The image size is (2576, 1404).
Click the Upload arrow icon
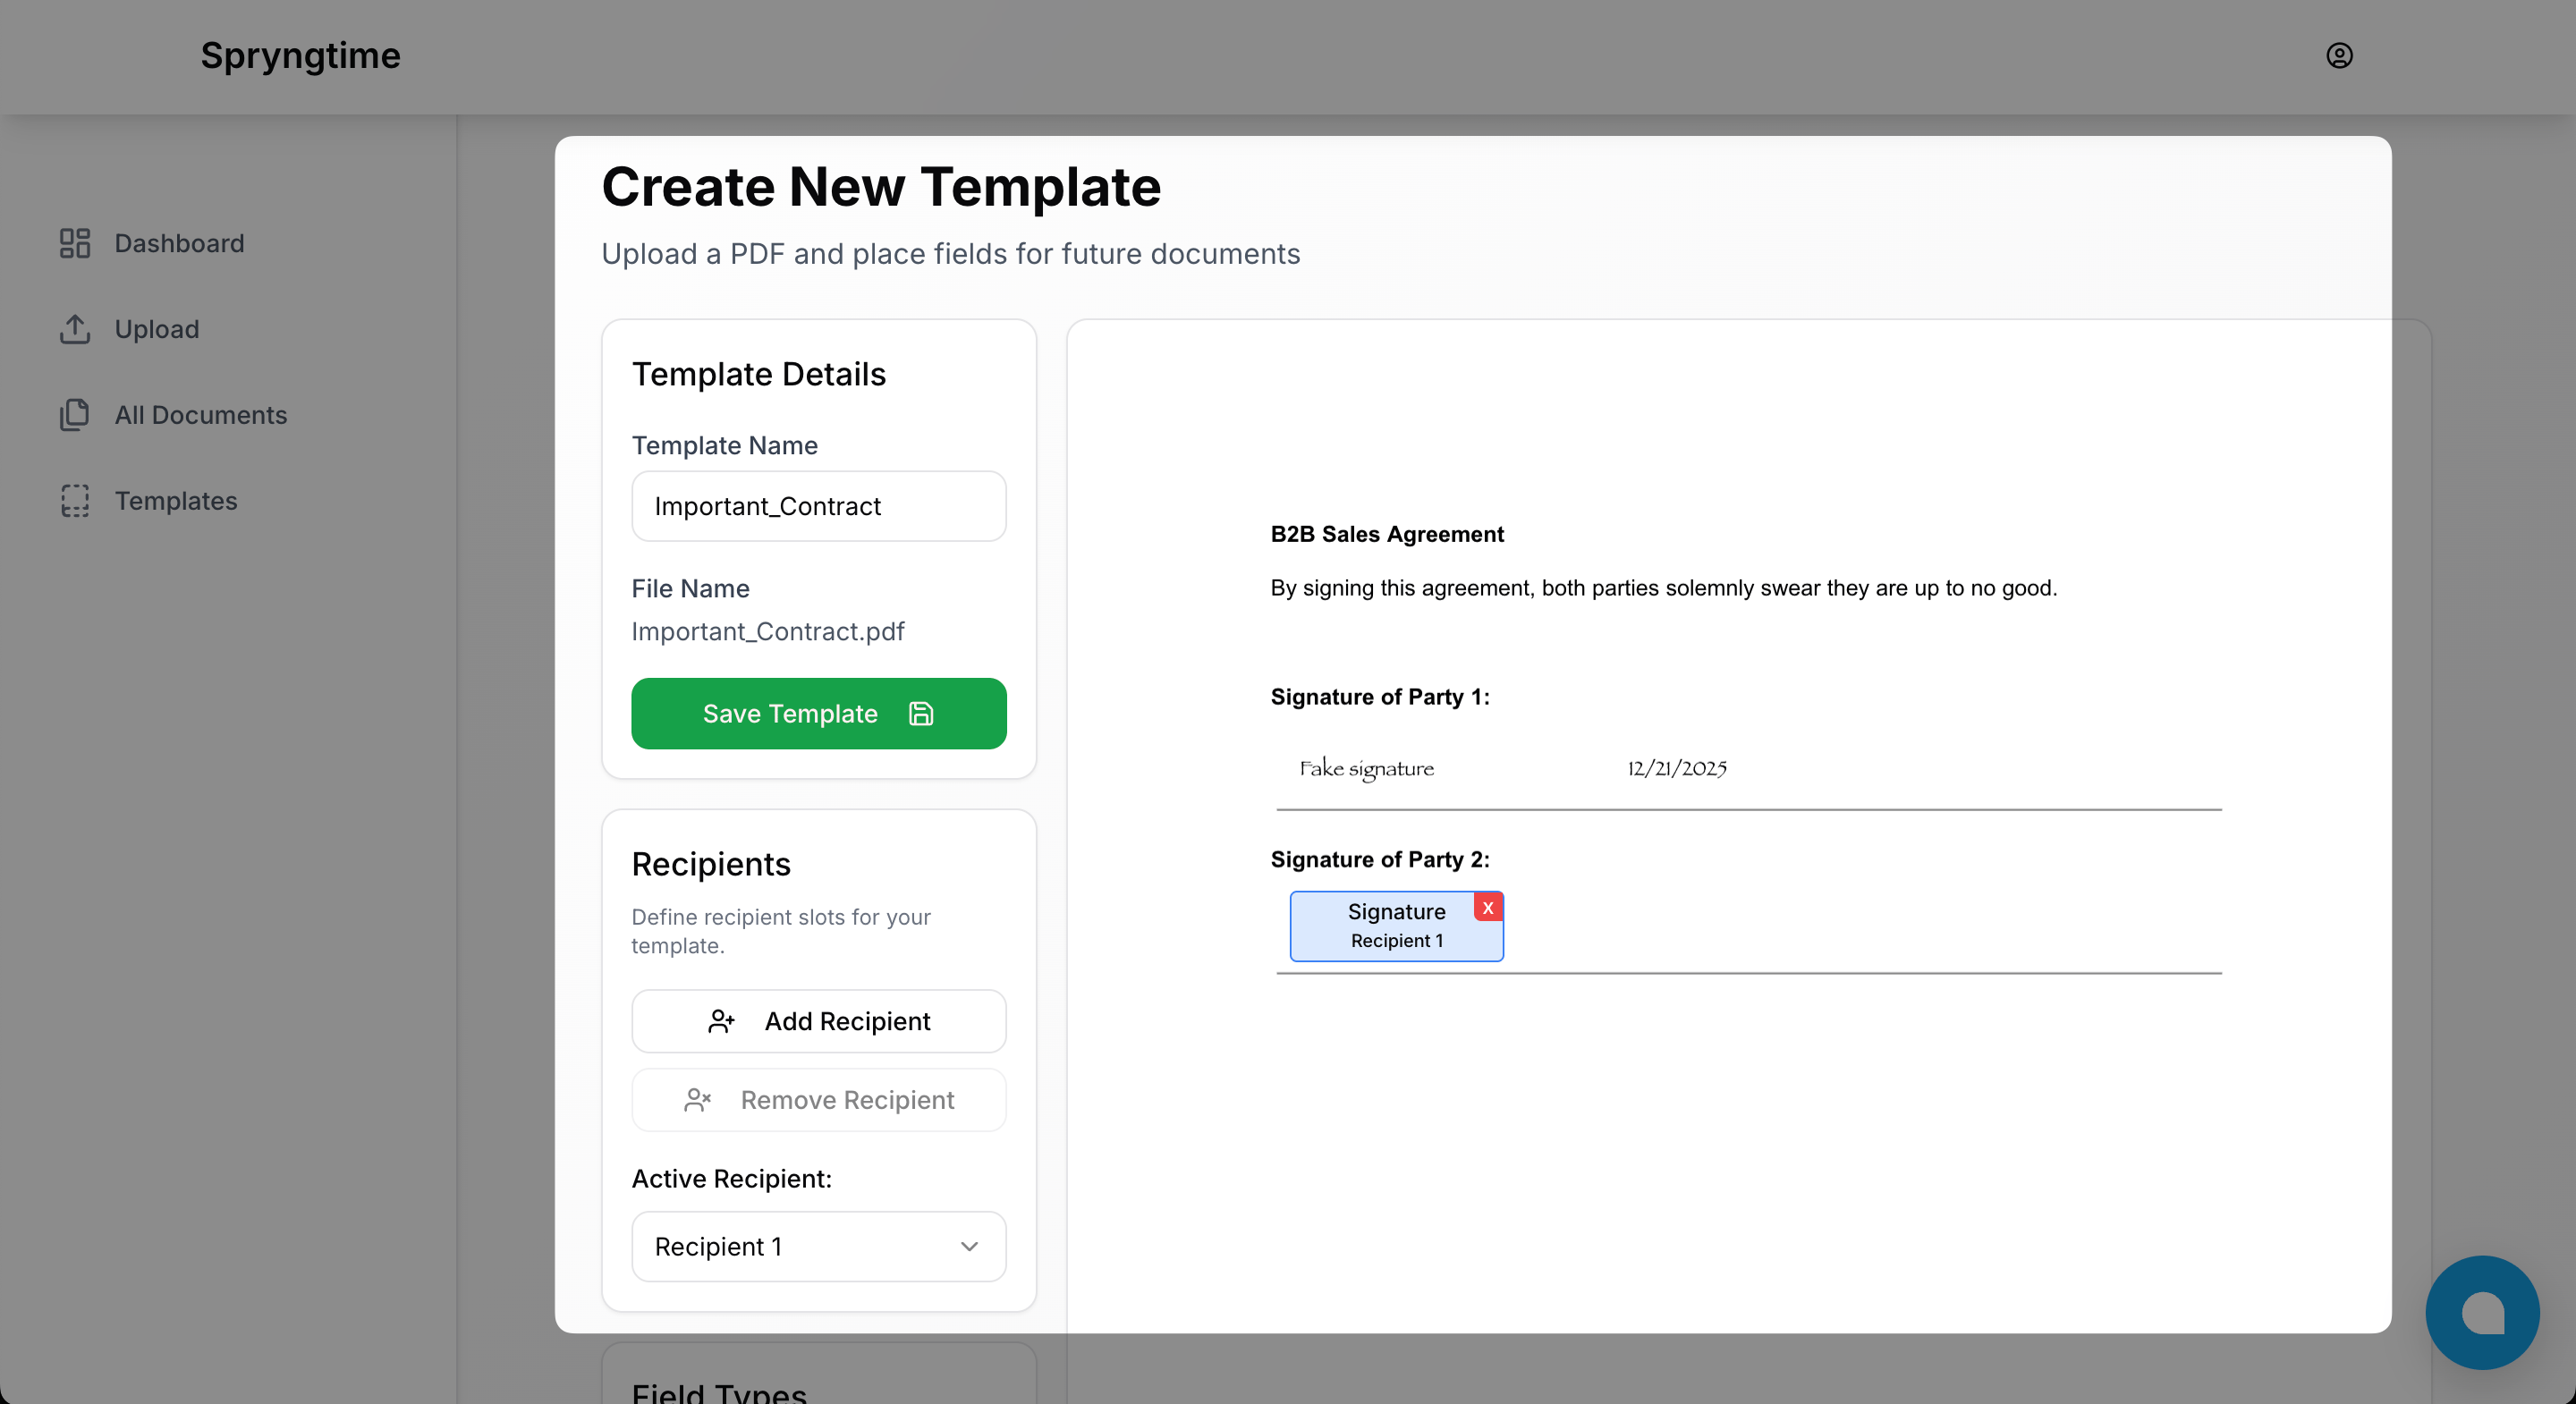(75, 329)
